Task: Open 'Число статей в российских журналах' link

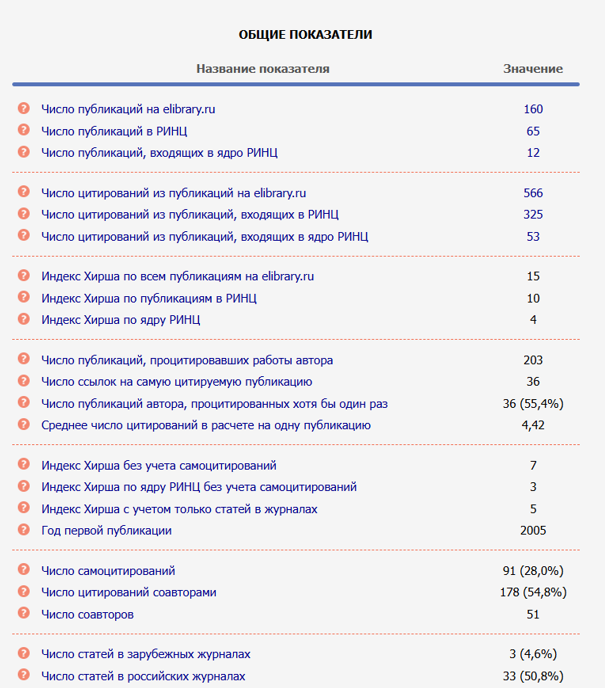Action: [x=143, y=676]
